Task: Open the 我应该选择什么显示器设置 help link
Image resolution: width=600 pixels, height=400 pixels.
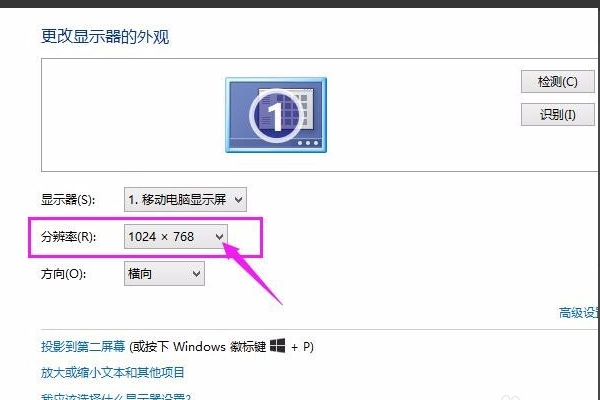Action: point(116,396)
